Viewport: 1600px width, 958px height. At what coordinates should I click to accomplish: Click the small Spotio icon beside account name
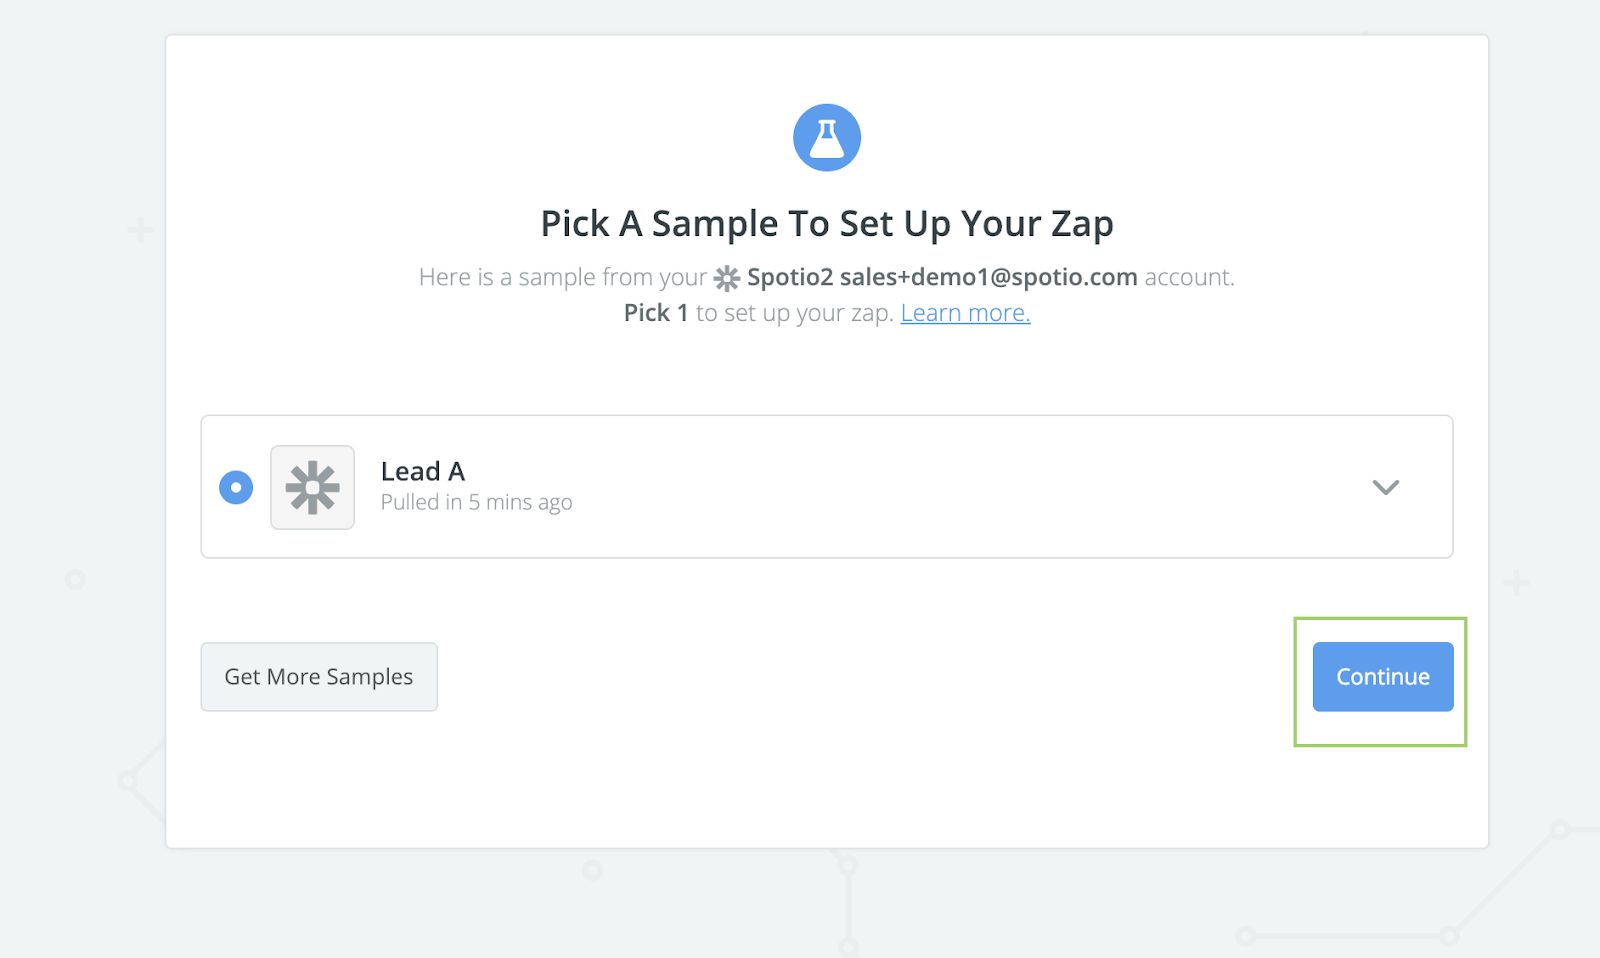click(727, 278)
